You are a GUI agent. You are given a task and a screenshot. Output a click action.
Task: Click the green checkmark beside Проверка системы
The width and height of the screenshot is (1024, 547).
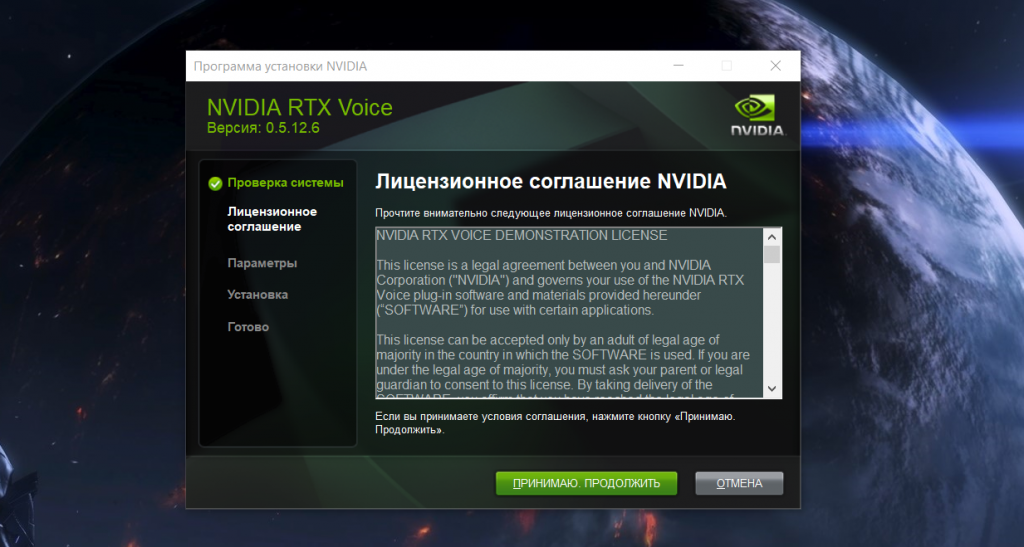tap(215, 183)
